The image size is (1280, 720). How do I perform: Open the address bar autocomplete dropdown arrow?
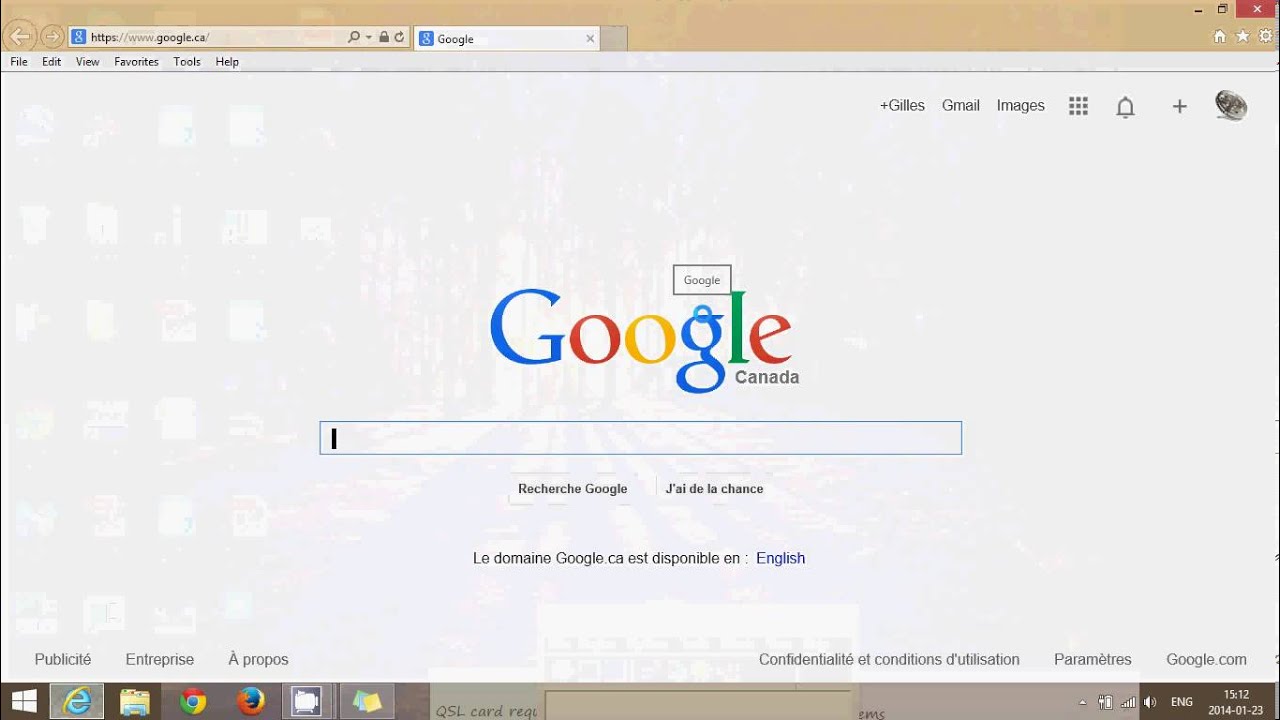point(369,37)
